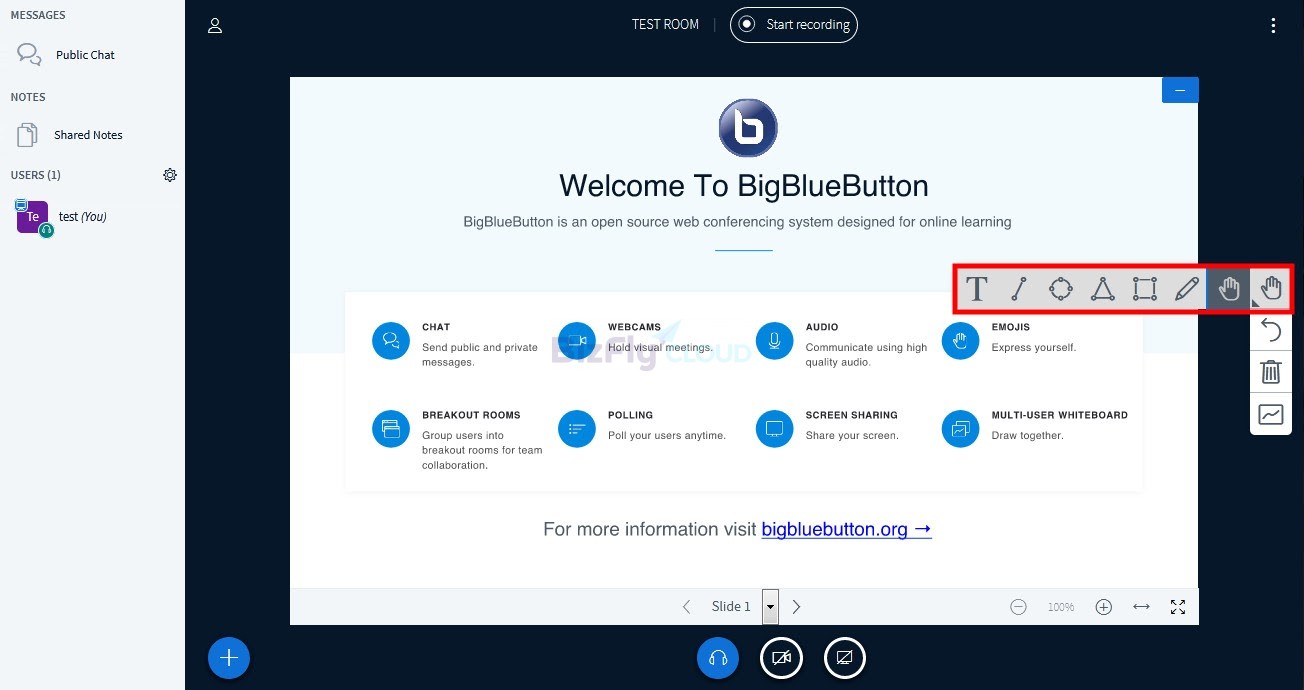Click the WEBCAMS label on slide
Viewport: 1304px width, 690px height.
click(x=634, y=327)
